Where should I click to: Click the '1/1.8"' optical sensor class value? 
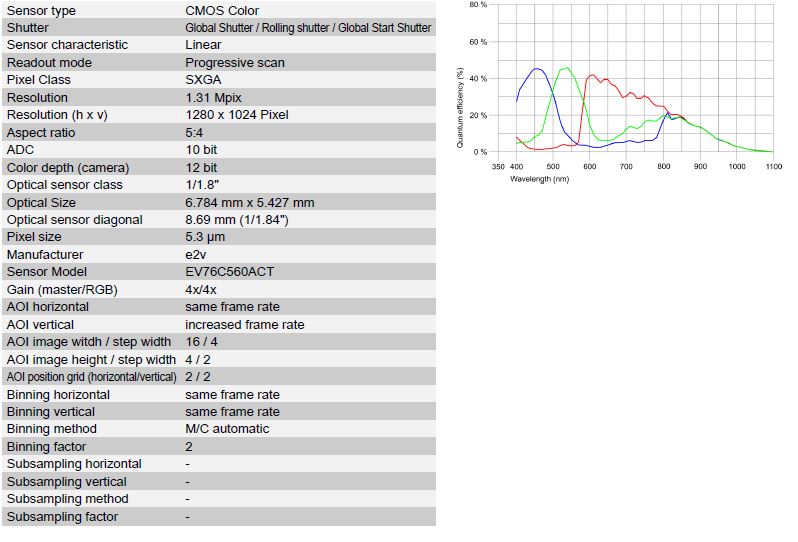click(202, 185)
